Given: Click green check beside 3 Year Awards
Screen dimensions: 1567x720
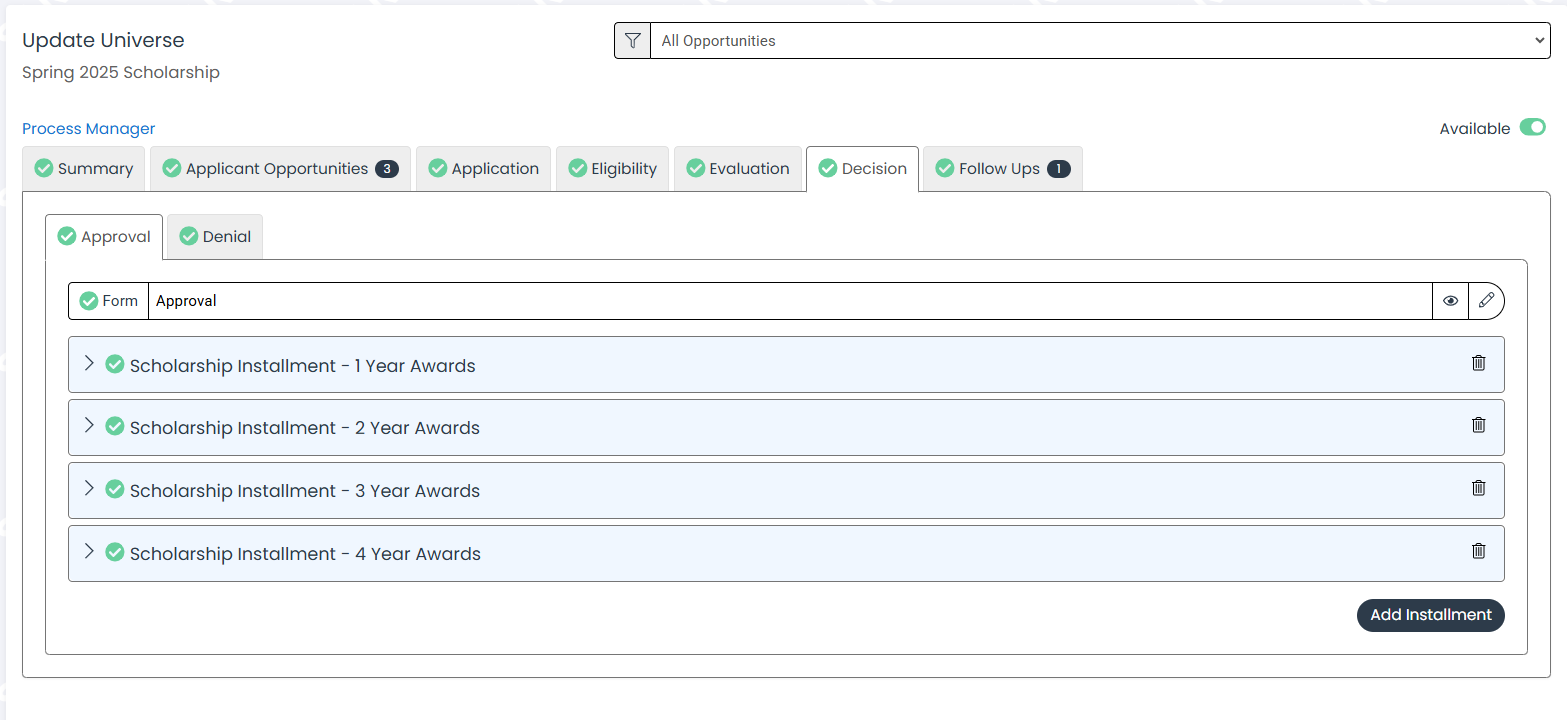Looking at the screenshot, I should coord(115,489).
